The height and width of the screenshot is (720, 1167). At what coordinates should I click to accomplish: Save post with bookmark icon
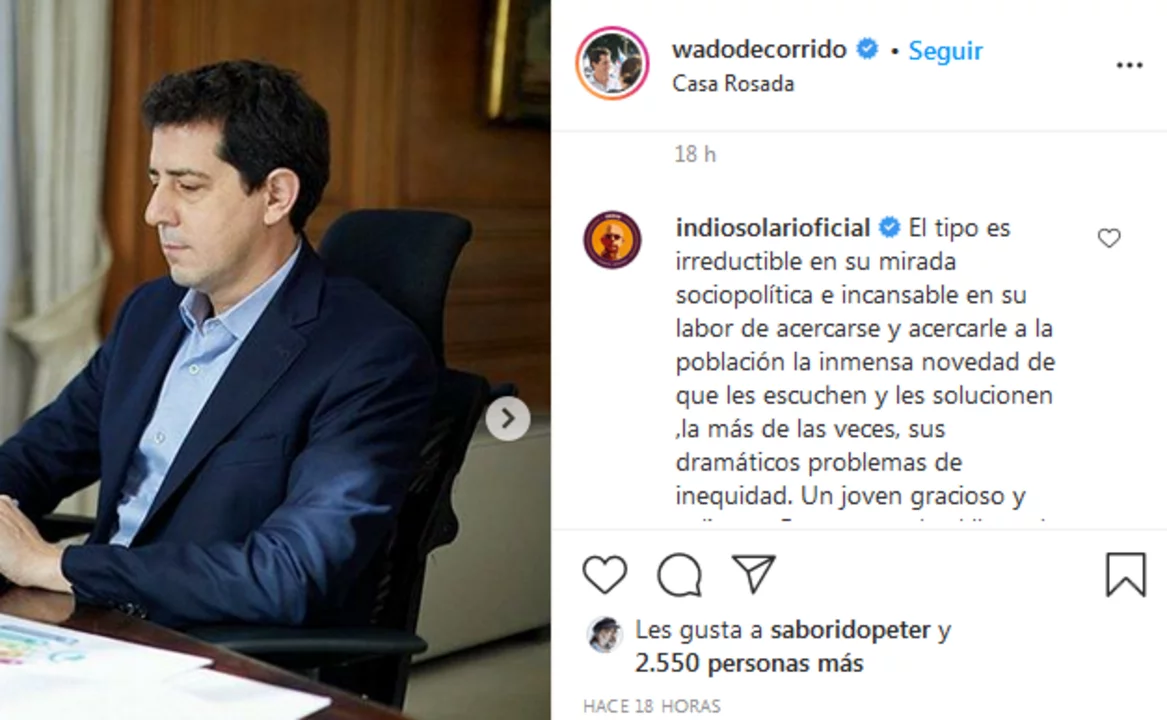[x=1125, y=574]
